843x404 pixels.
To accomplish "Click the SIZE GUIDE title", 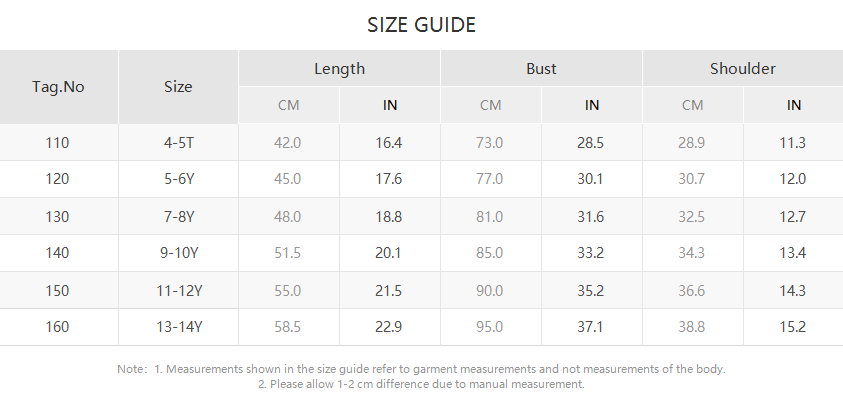I will 421,25.
